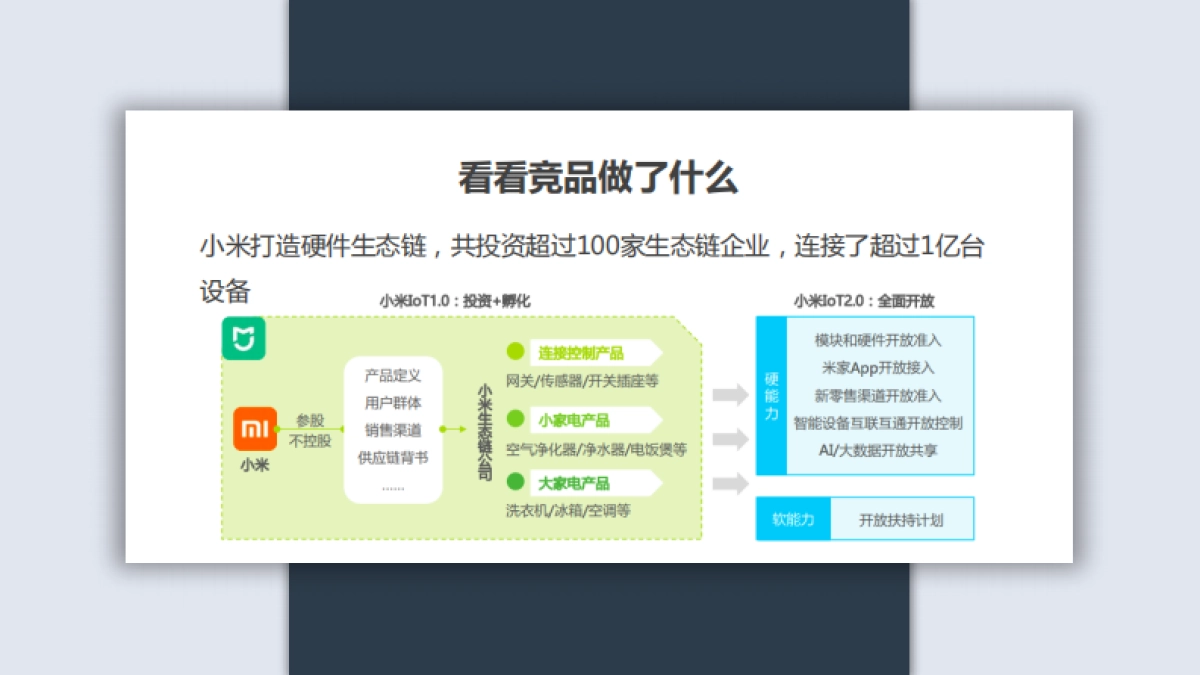Click the green bullet beside 连接控制产品
Image resolution: width=1200 pixels, height=675 pixels.
point(515,352)
